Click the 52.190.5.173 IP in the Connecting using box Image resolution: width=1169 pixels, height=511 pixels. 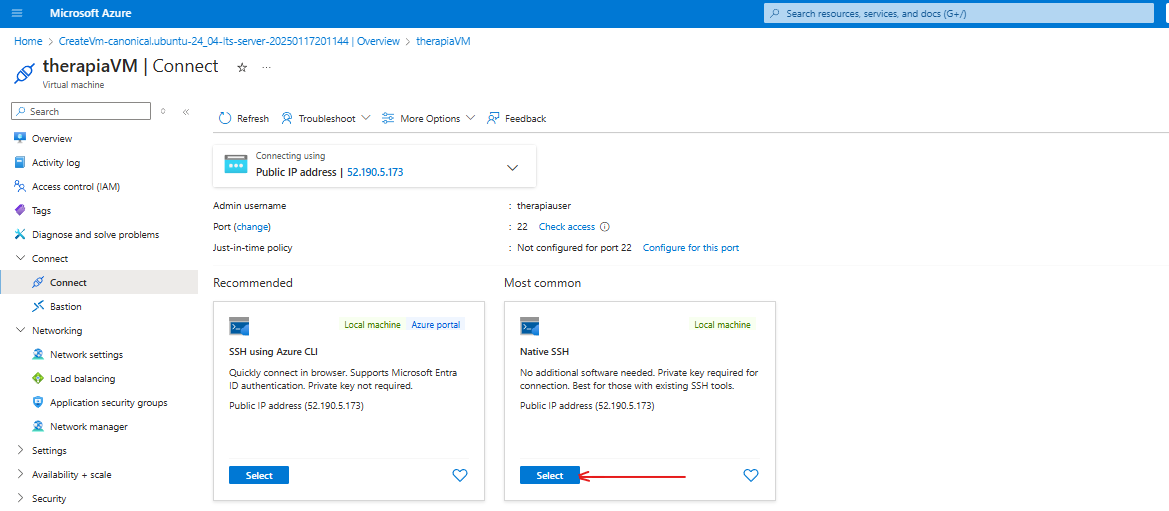click(375, 172)
